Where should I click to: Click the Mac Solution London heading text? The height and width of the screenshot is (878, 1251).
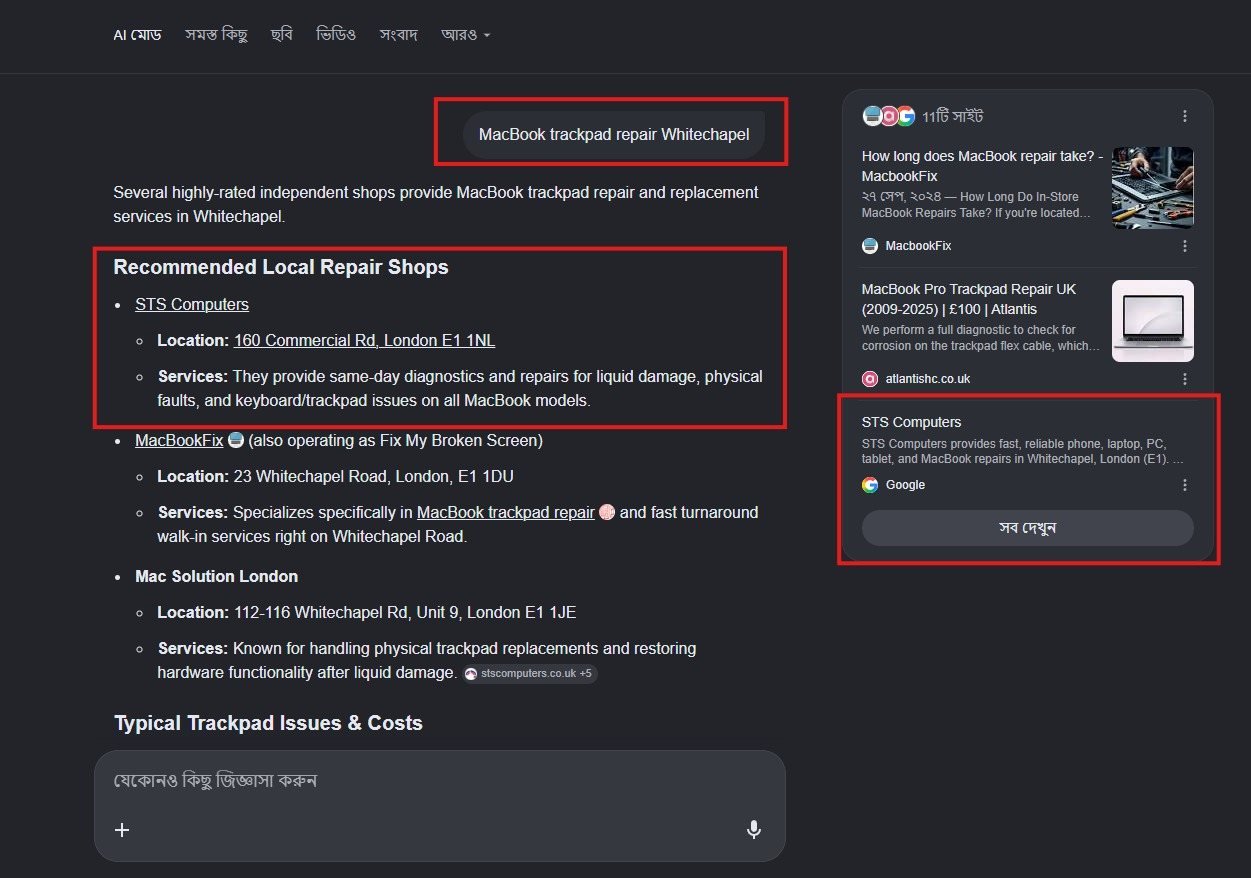216,576
